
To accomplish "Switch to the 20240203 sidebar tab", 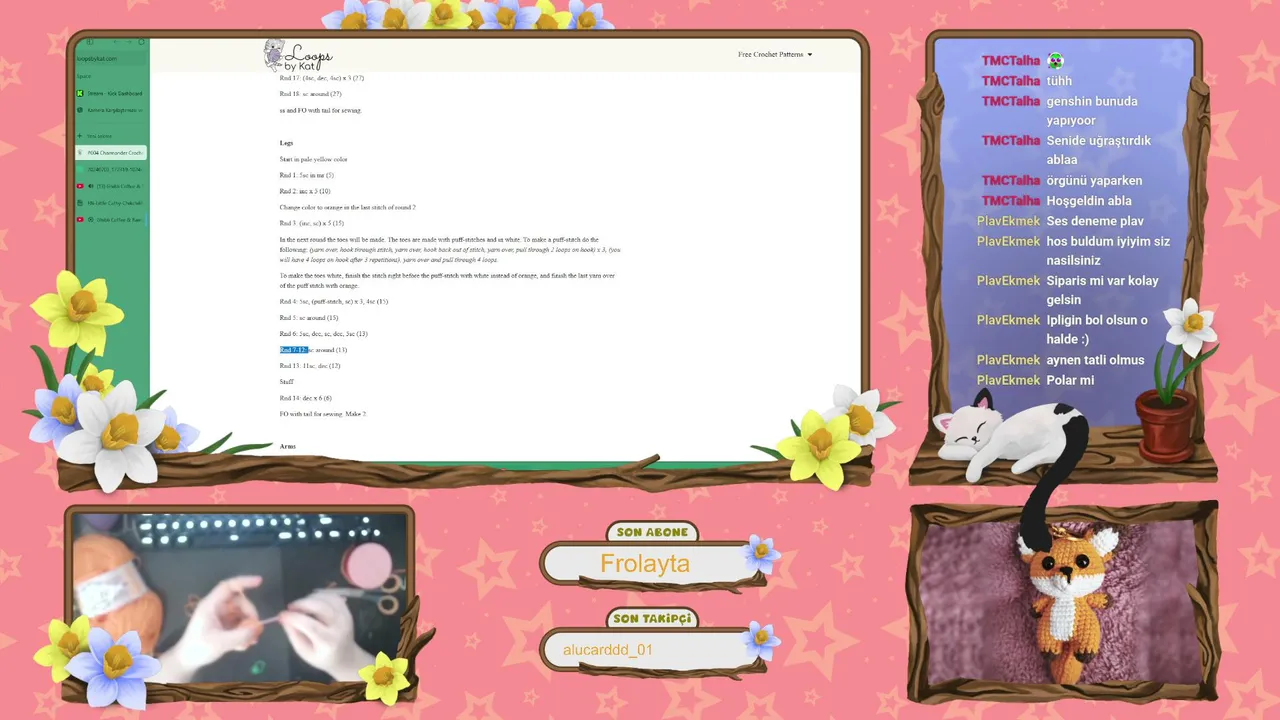I will (x=111, y=170).
